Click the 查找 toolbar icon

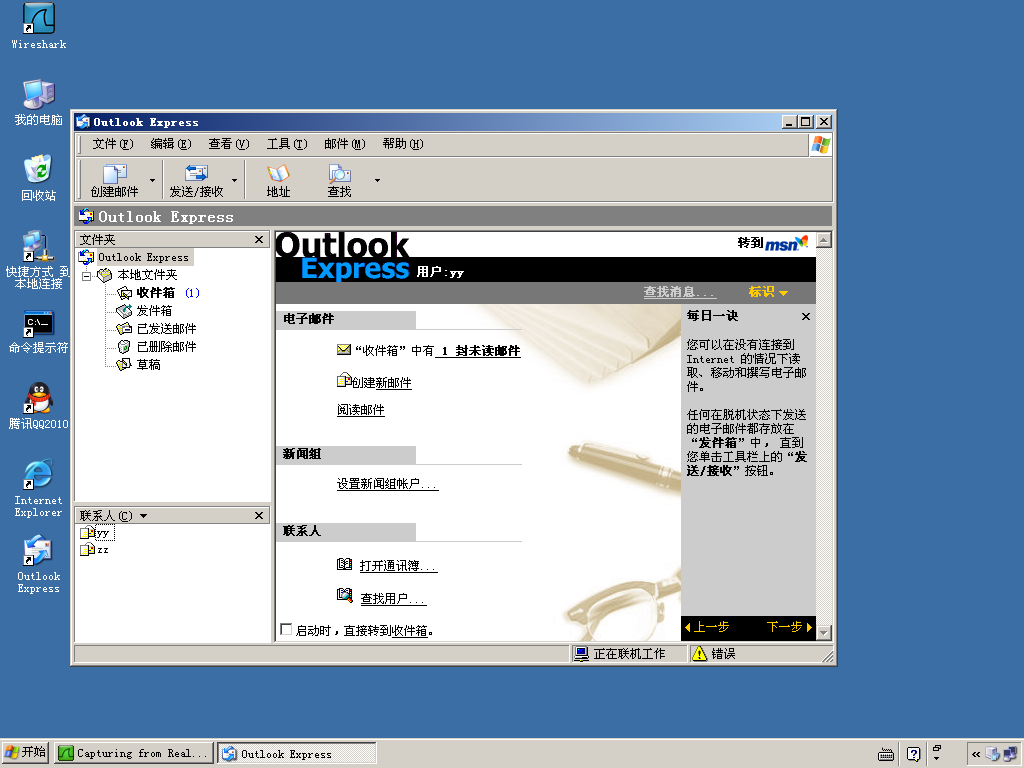tap(340, 180)
